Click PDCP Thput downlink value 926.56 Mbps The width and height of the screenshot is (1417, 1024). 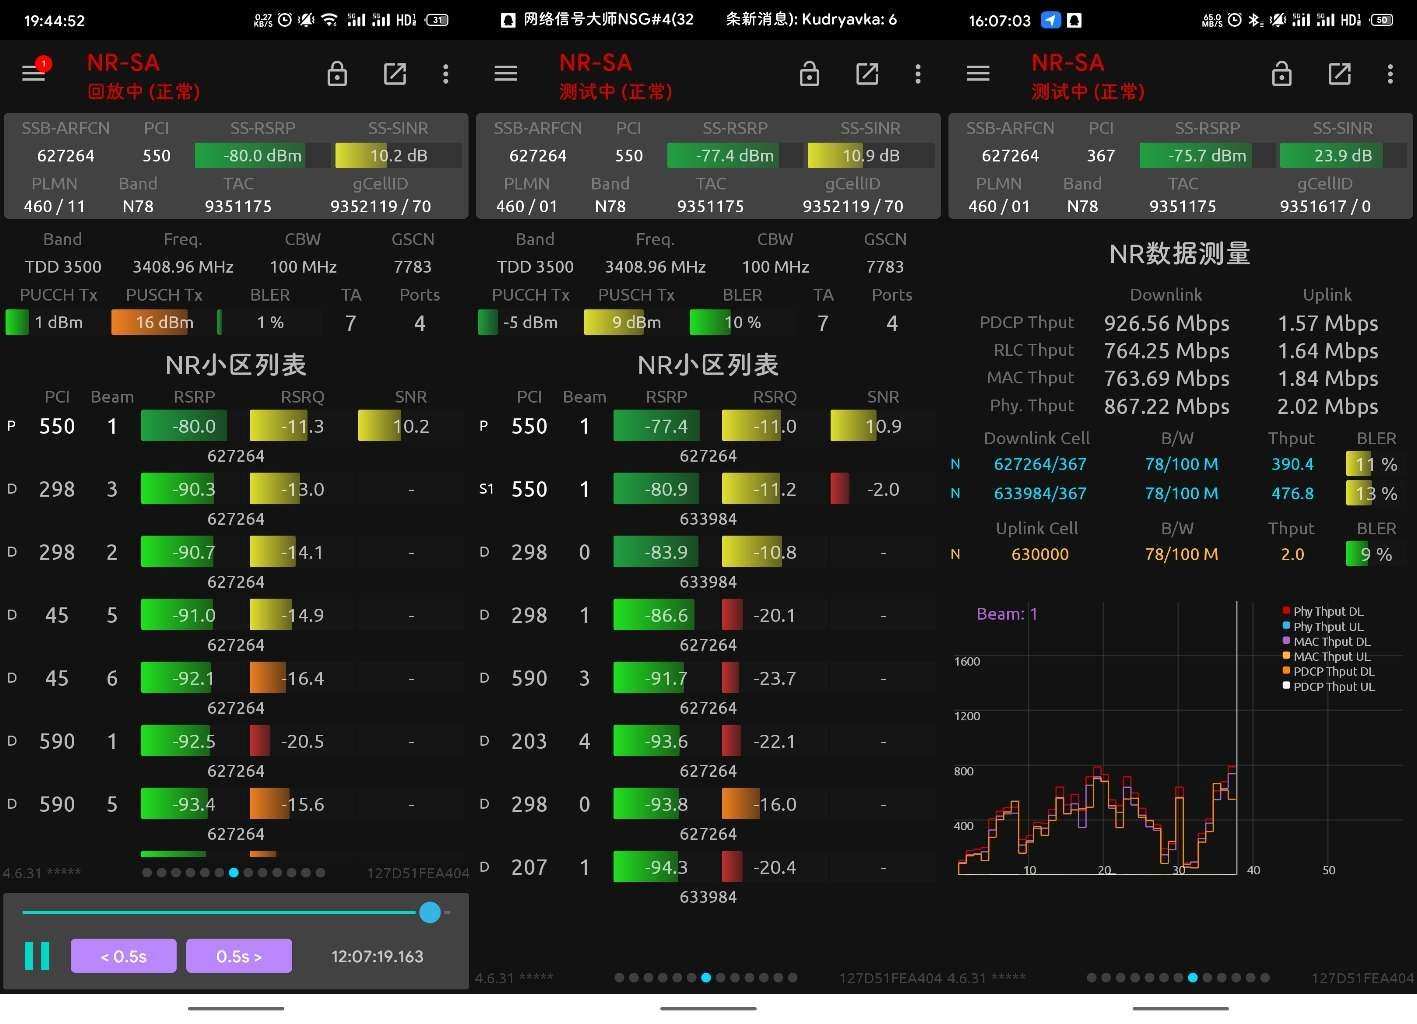pos(1167,324)
